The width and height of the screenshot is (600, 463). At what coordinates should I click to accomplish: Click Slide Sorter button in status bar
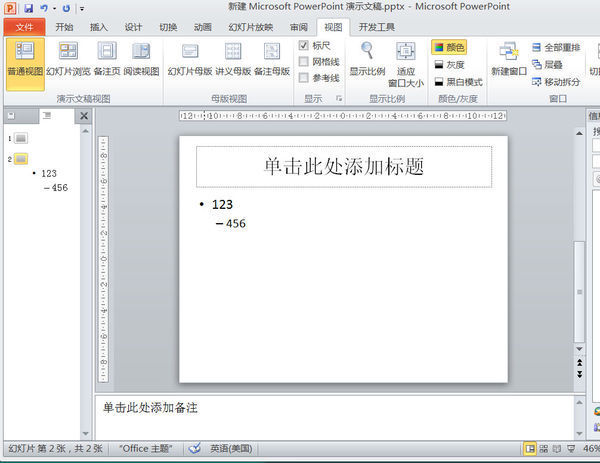point(544,448)
